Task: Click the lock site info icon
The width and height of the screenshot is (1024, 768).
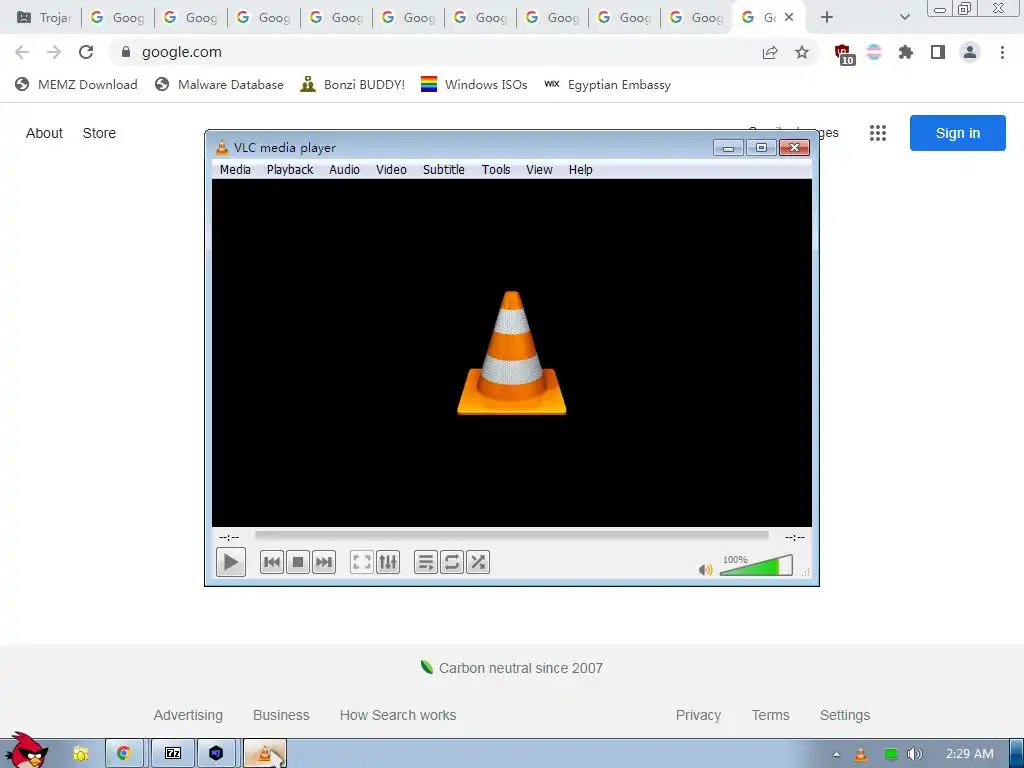Action: pyautogui.click(x=126, y=52)
